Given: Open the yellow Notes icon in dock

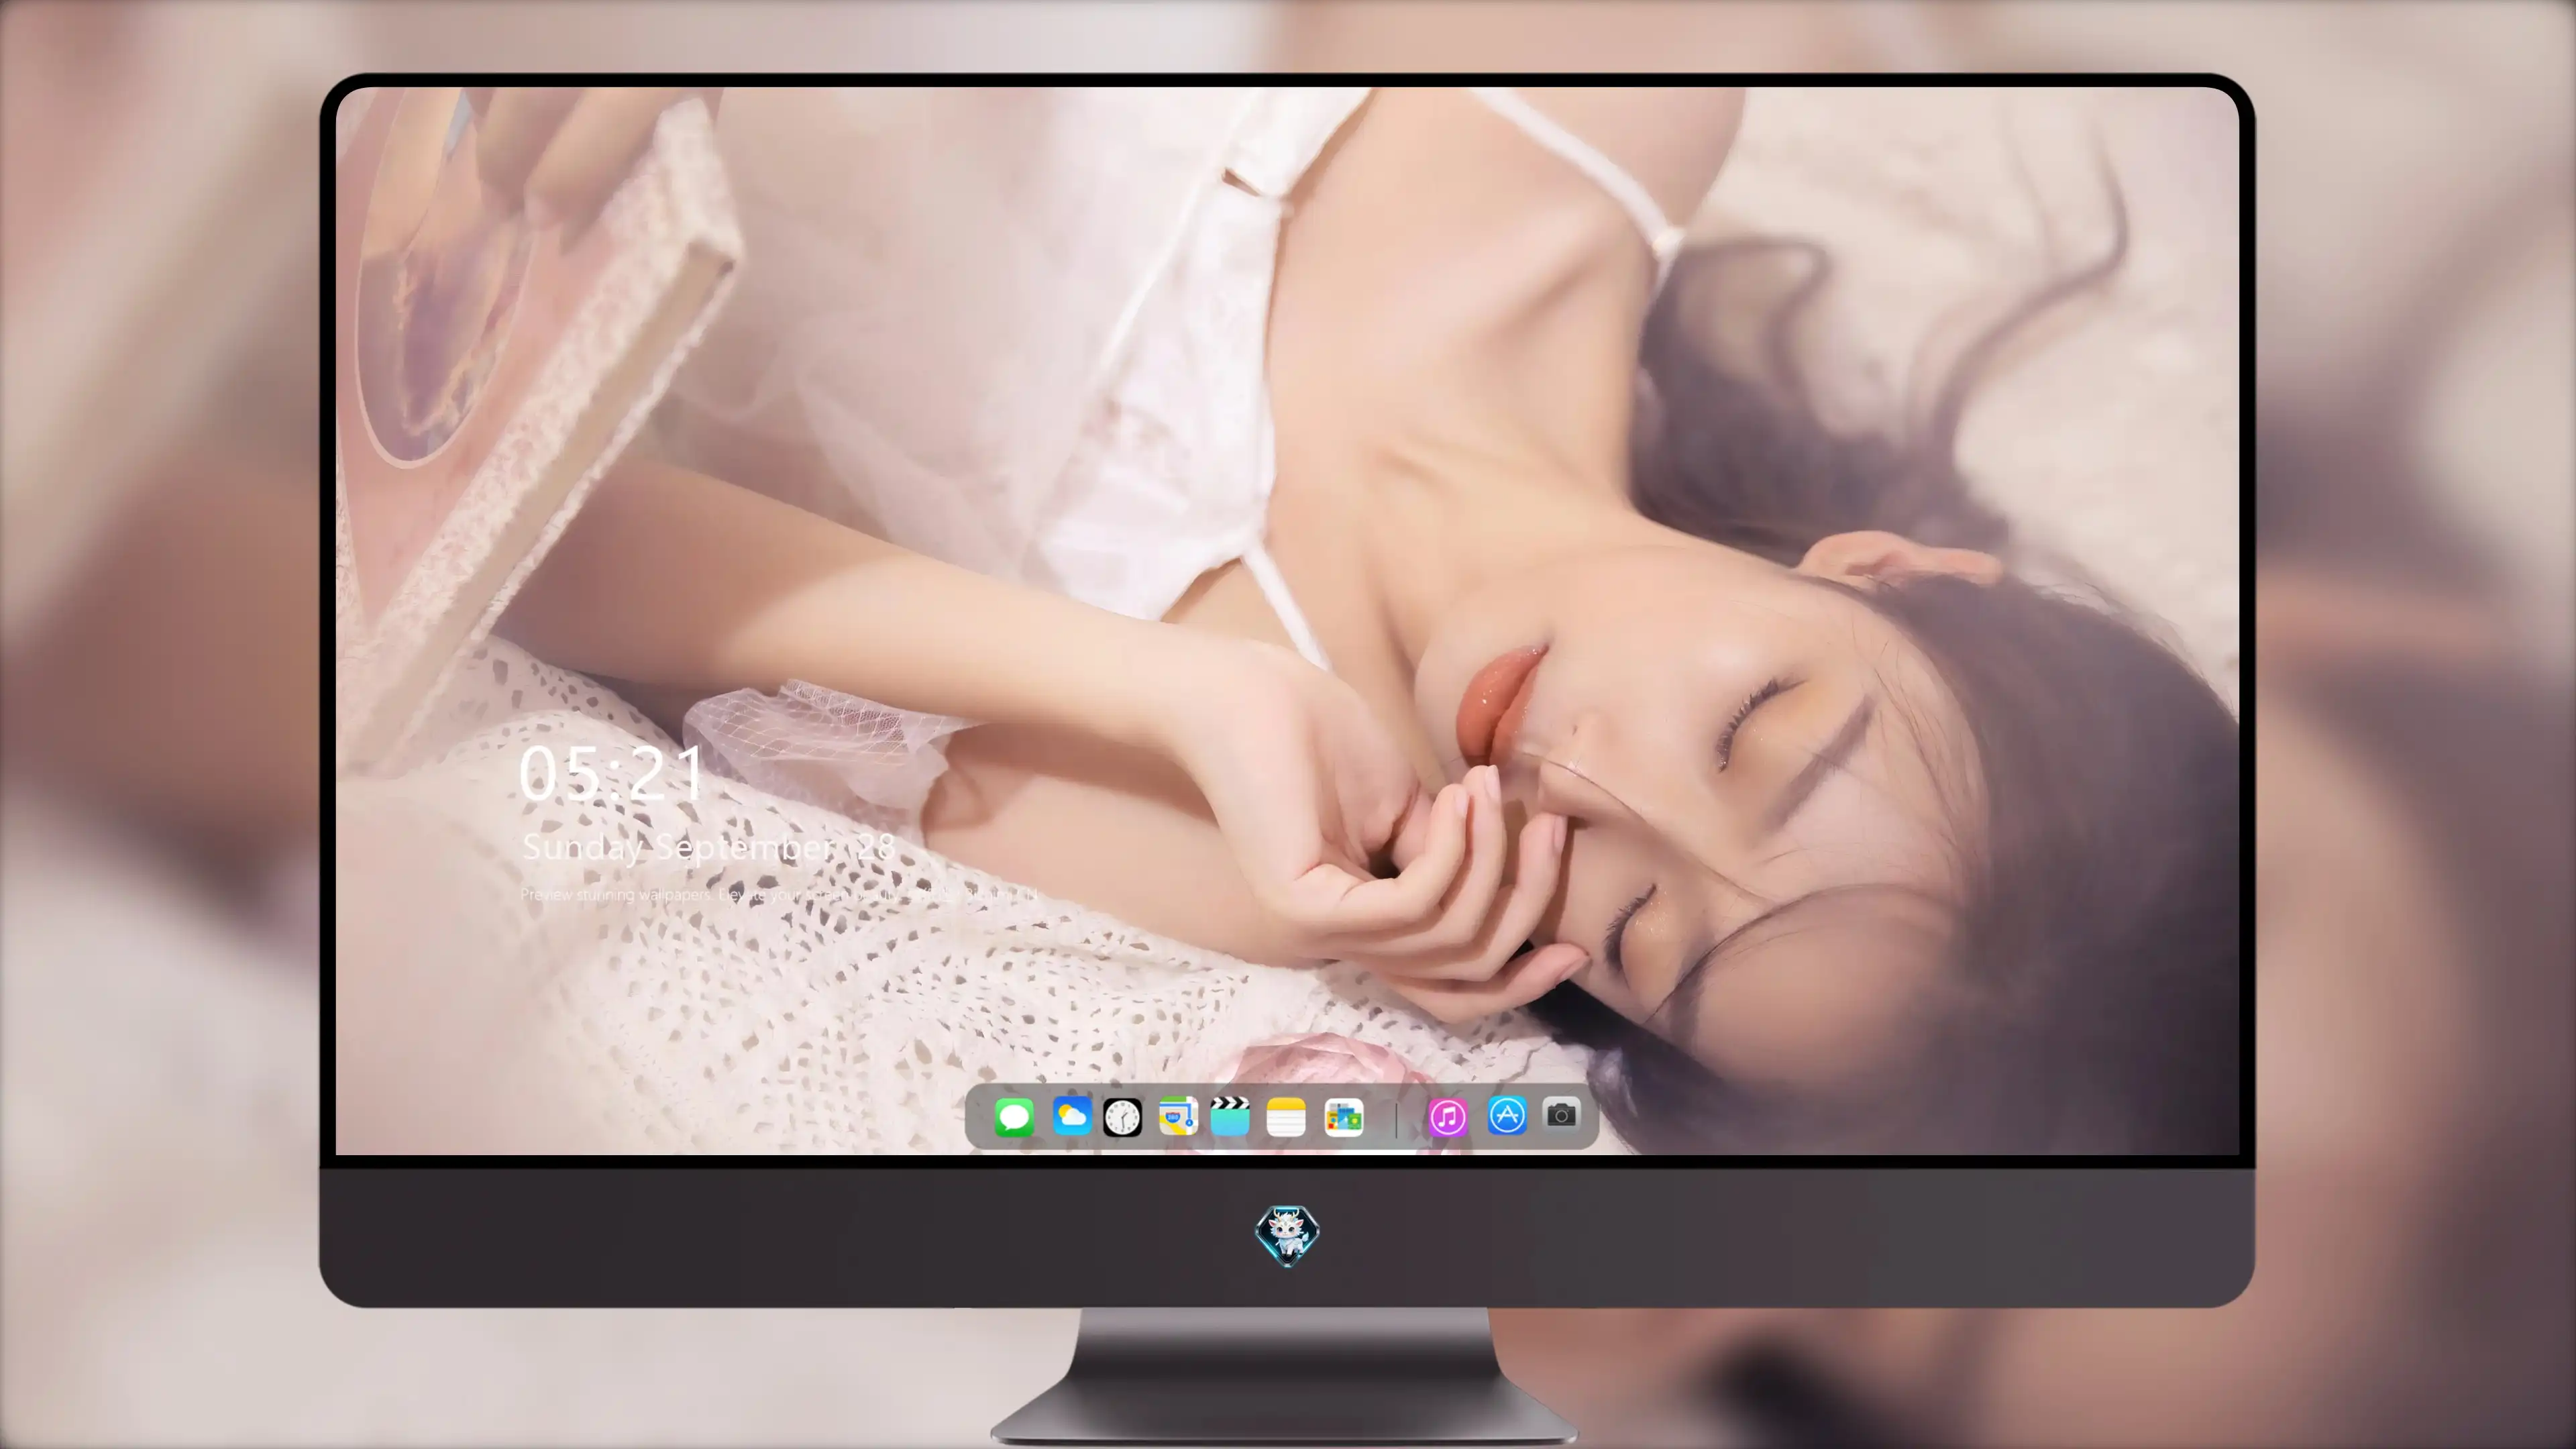Looking at the screenshot, I should click(x=1286, y=1117).
